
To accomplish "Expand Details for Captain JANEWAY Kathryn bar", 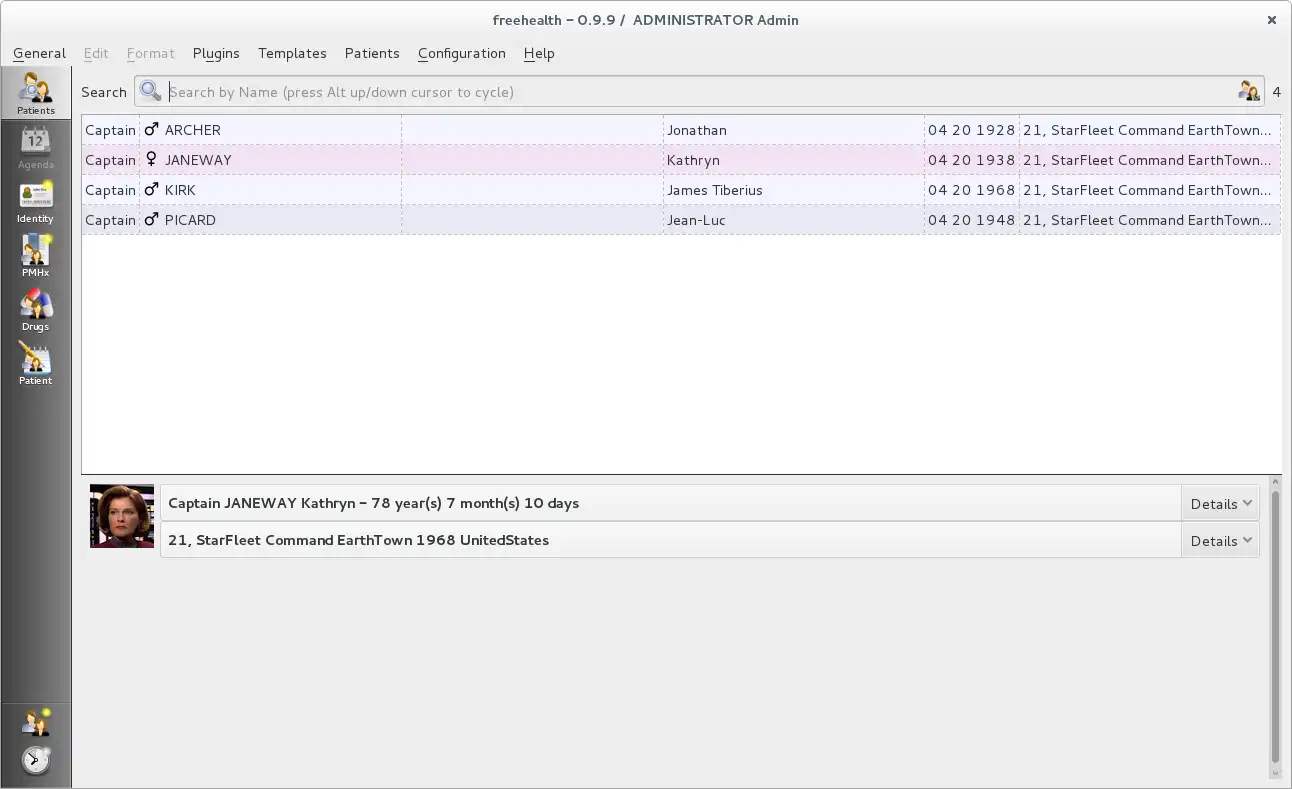I will pyautogui.click(x=1220, y=503).
